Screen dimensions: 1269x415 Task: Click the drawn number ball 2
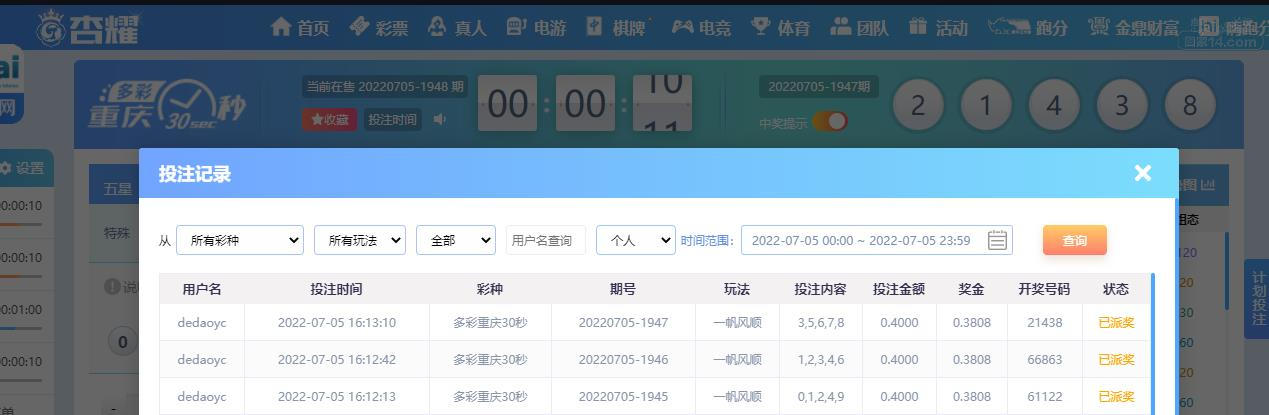pos(917,104)
